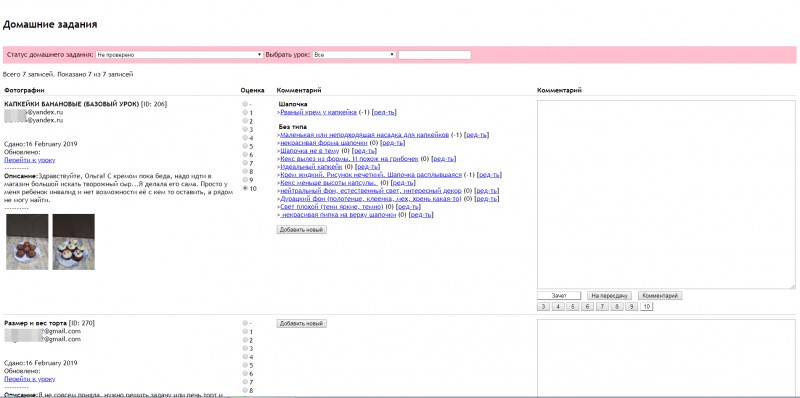Insert comment 'Дурацкий фон (полотенце, клеенка...)'
This screenshot has height=398, width=800.
371,198
